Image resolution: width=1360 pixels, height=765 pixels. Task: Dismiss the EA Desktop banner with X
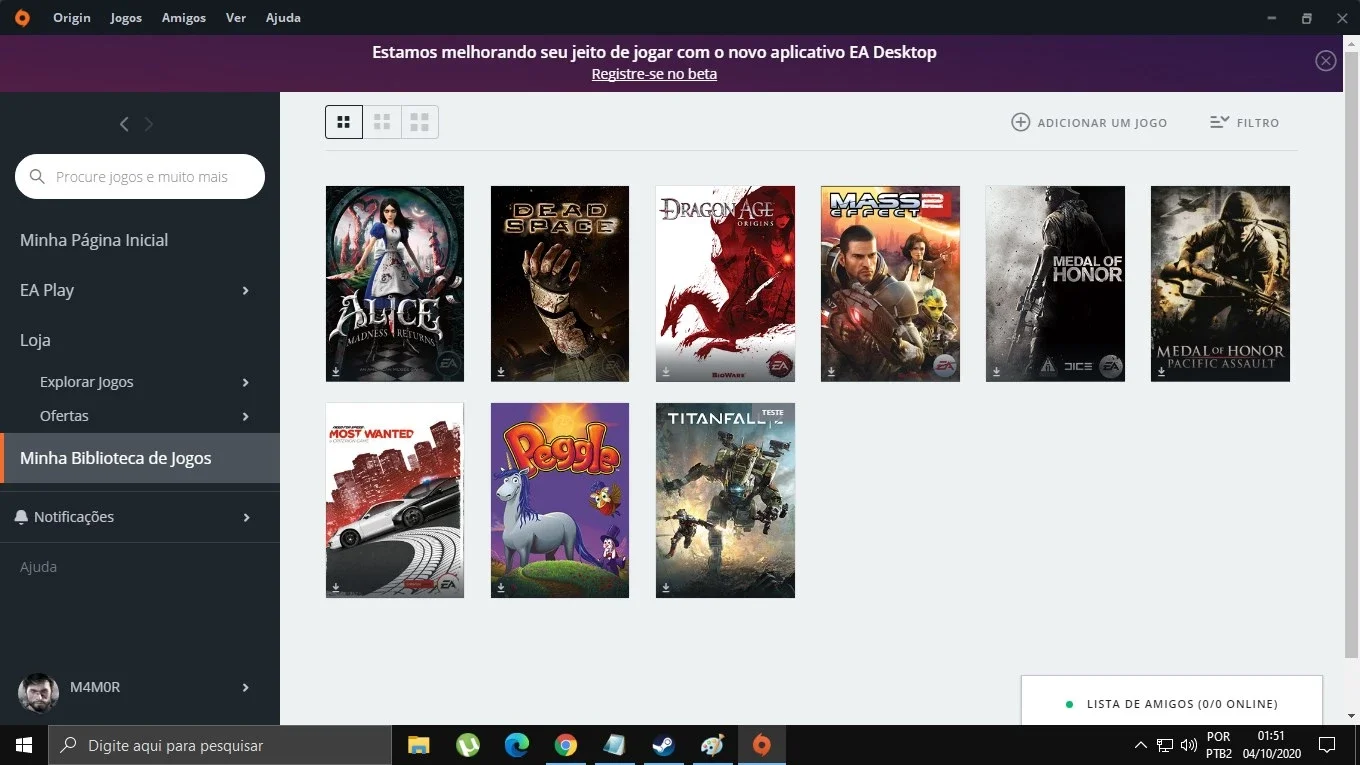pos(1326,61)
